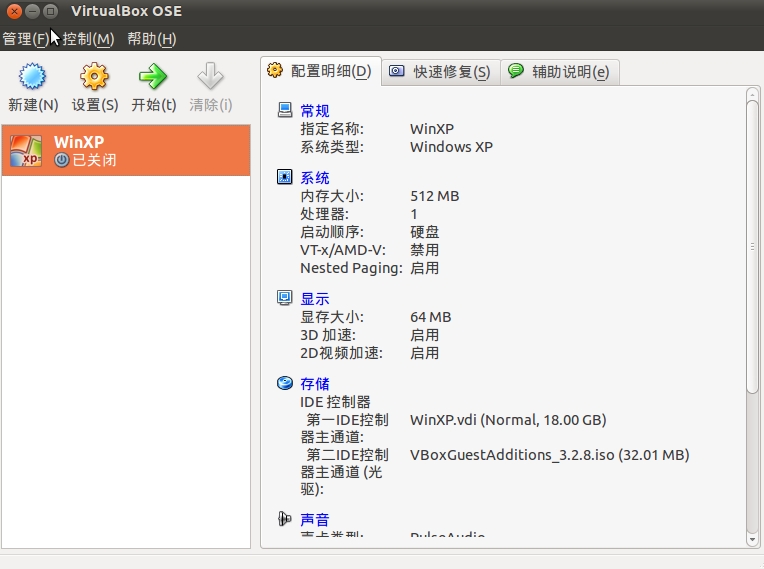The width and height of the screenshot is (764, 569).
Task: Click the 512 MB memory value
Action: [435, 196]
